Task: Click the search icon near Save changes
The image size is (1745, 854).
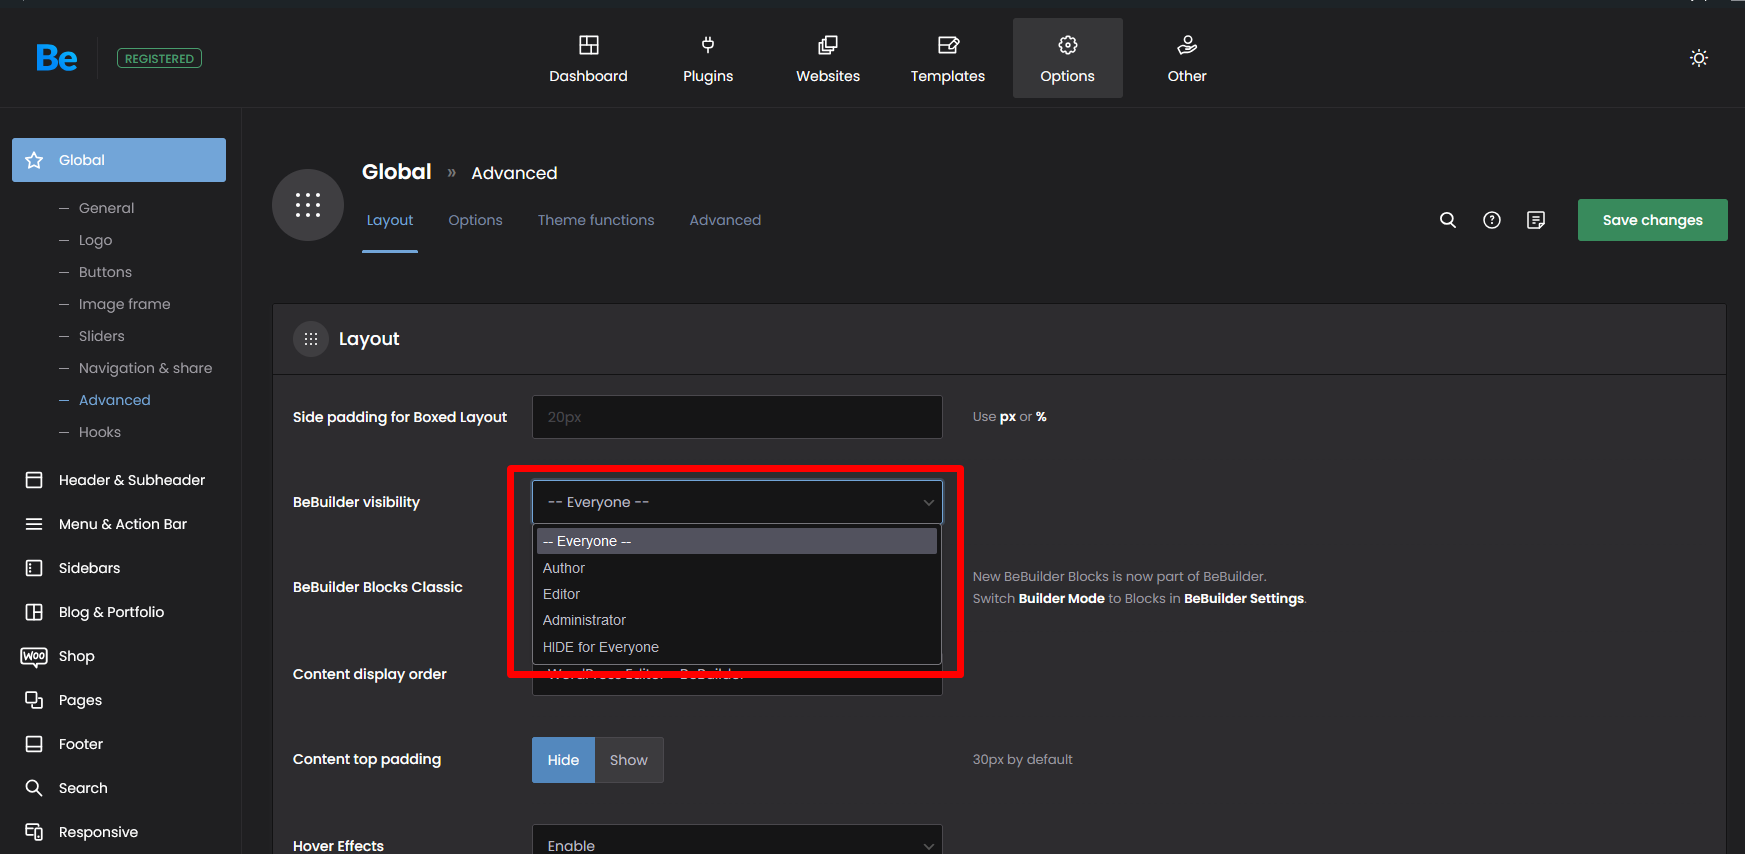Action: [1448, 220]
